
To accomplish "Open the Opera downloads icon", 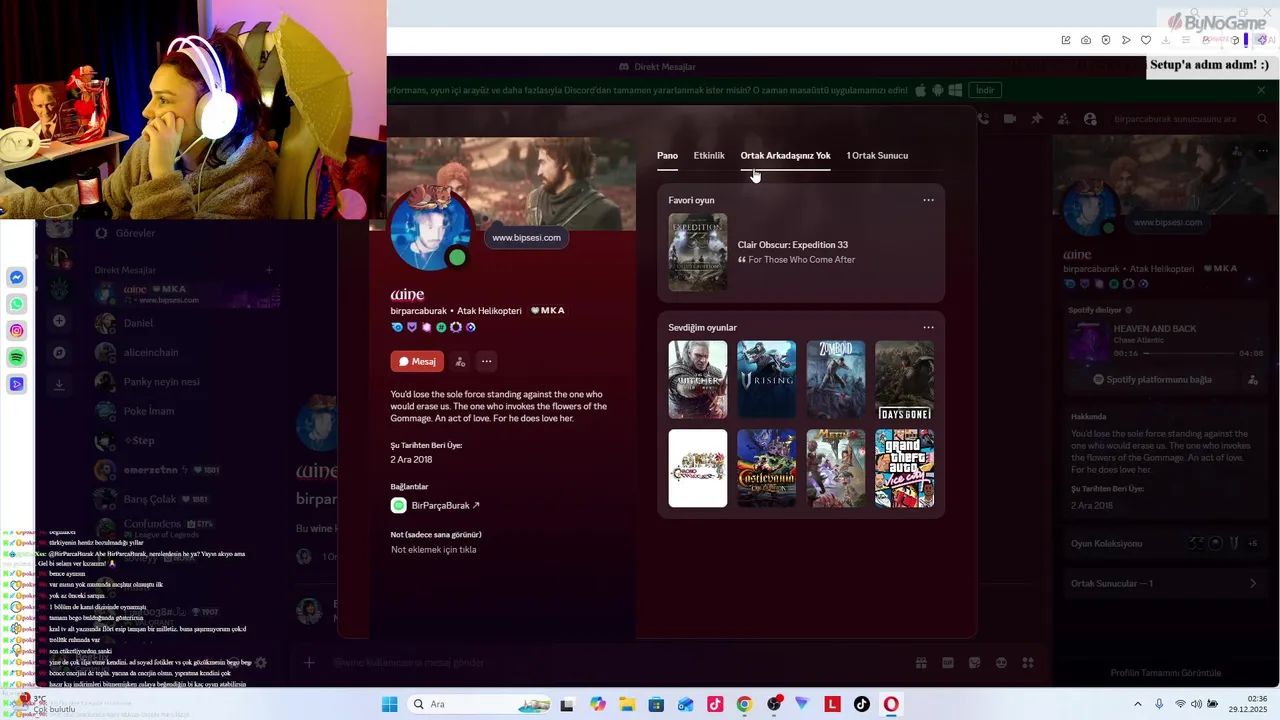I will (1166, 40).
